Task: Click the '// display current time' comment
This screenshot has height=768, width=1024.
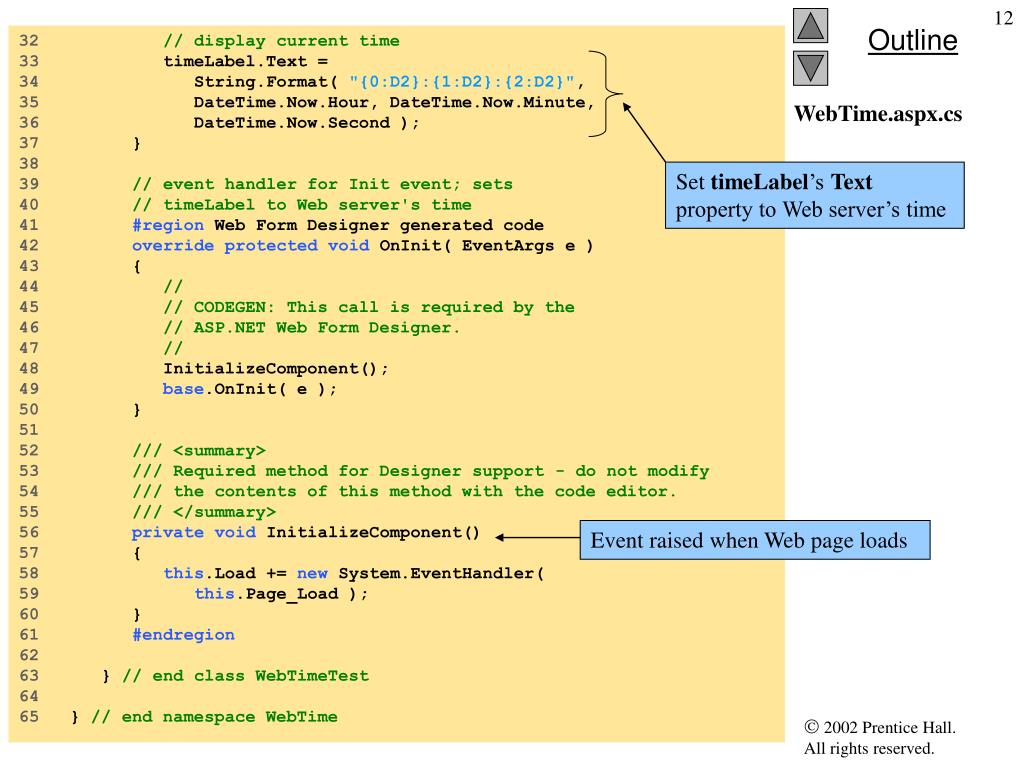Action: coord(281,40)
